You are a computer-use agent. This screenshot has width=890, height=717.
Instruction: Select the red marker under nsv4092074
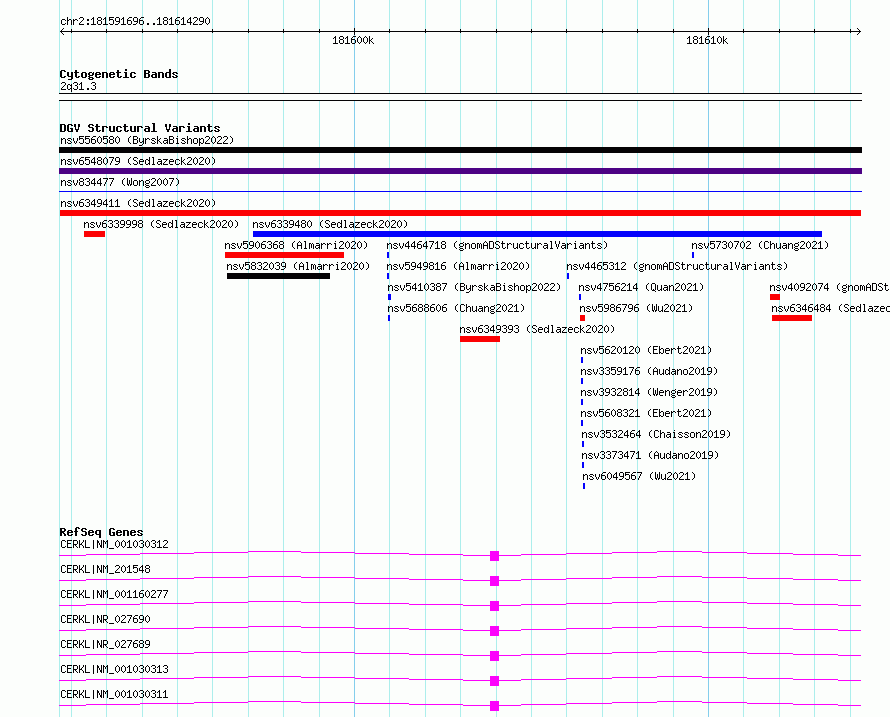point(775,297)
